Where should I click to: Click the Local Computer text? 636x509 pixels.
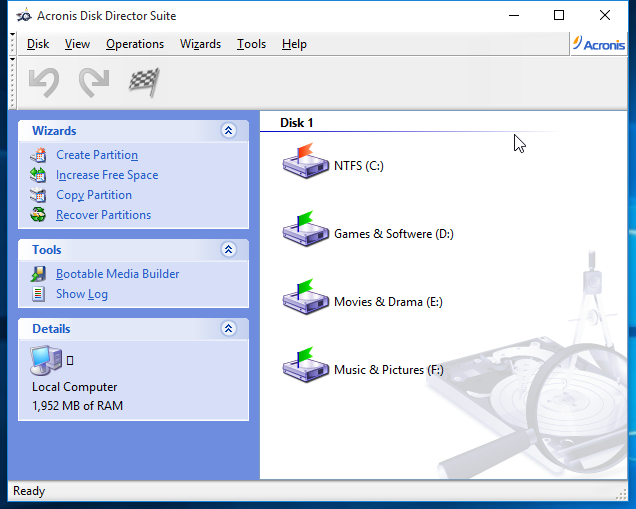[x=75, y=387]
